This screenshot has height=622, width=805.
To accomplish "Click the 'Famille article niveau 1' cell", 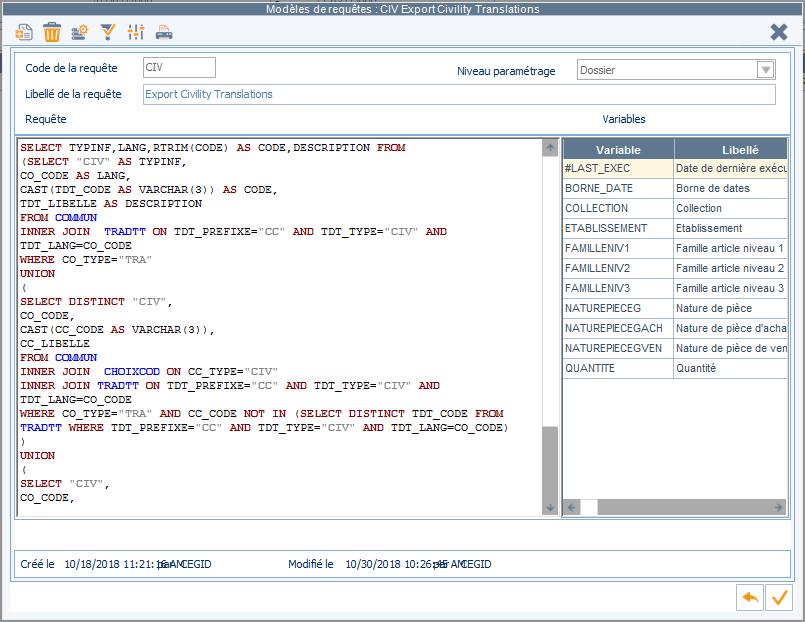I will (x=731, y=248).
